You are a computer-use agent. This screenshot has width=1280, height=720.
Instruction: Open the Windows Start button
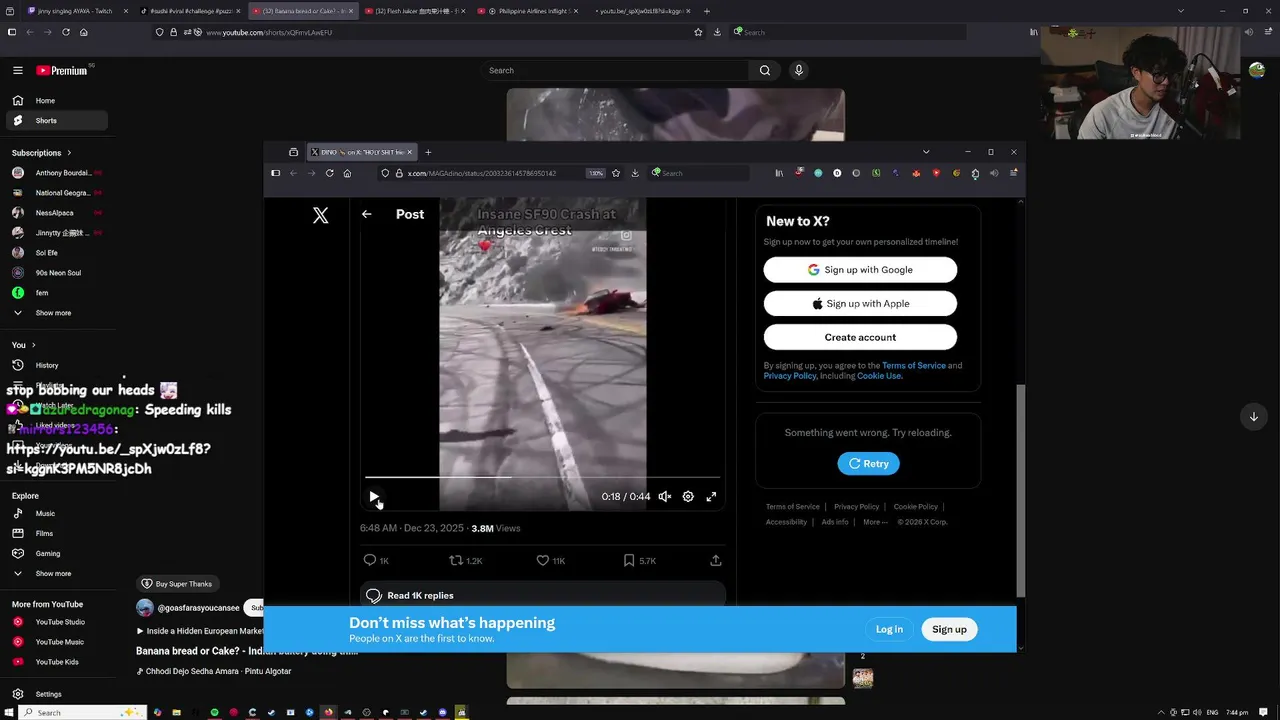10,712
